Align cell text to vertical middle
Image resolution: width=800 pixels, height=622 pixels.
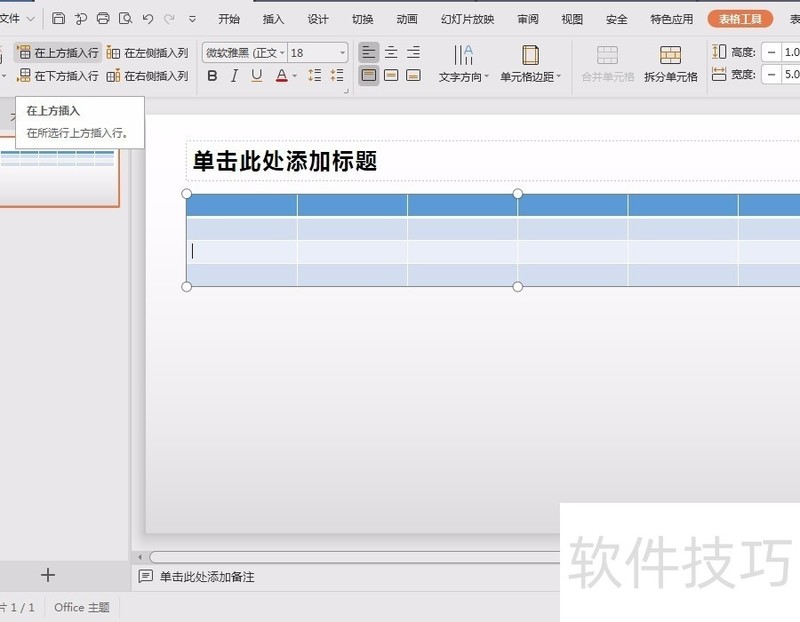point(391,76)
